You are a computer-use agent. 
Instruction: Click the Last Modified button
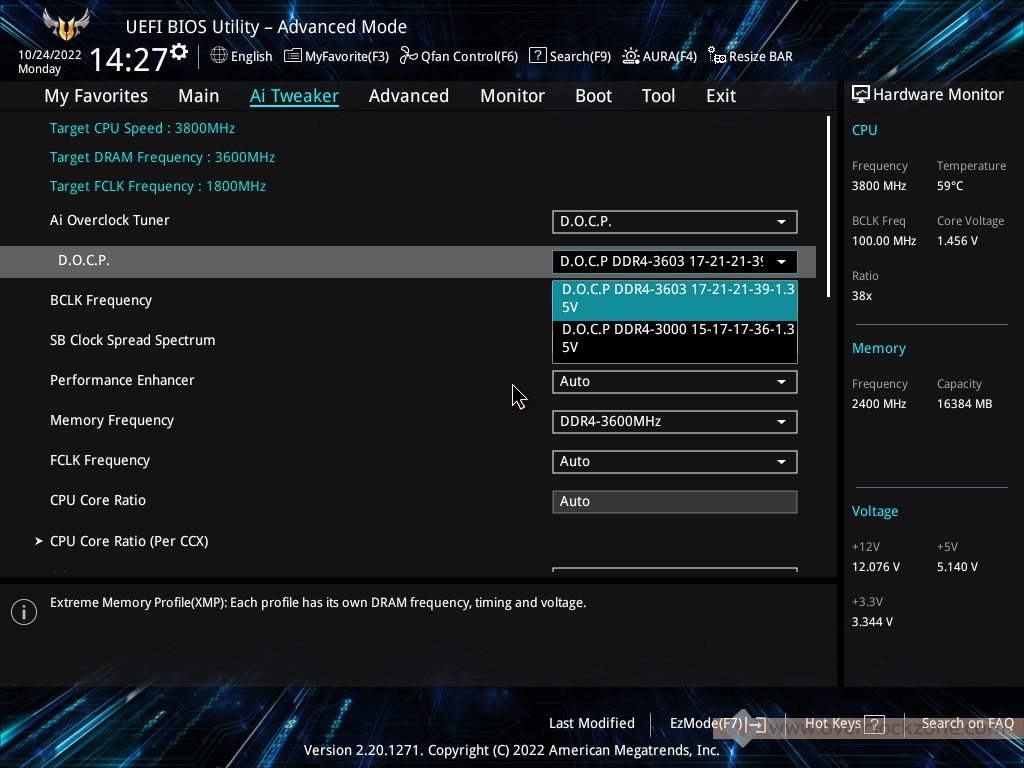[591, 723]
